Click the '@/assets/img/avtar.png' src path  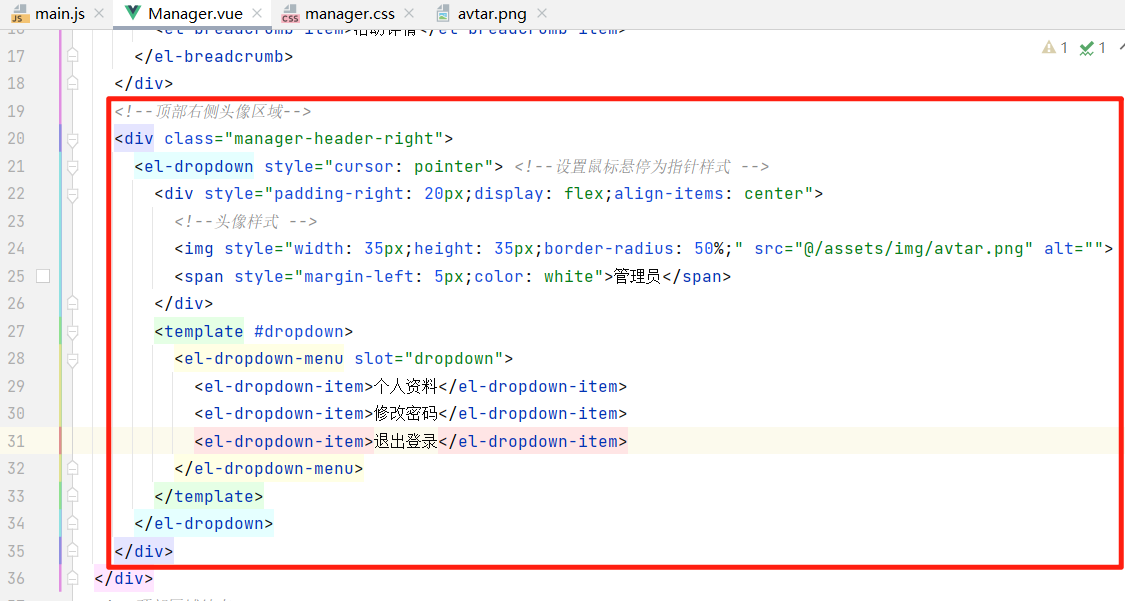pyautogui.click(x=913, y=249)
